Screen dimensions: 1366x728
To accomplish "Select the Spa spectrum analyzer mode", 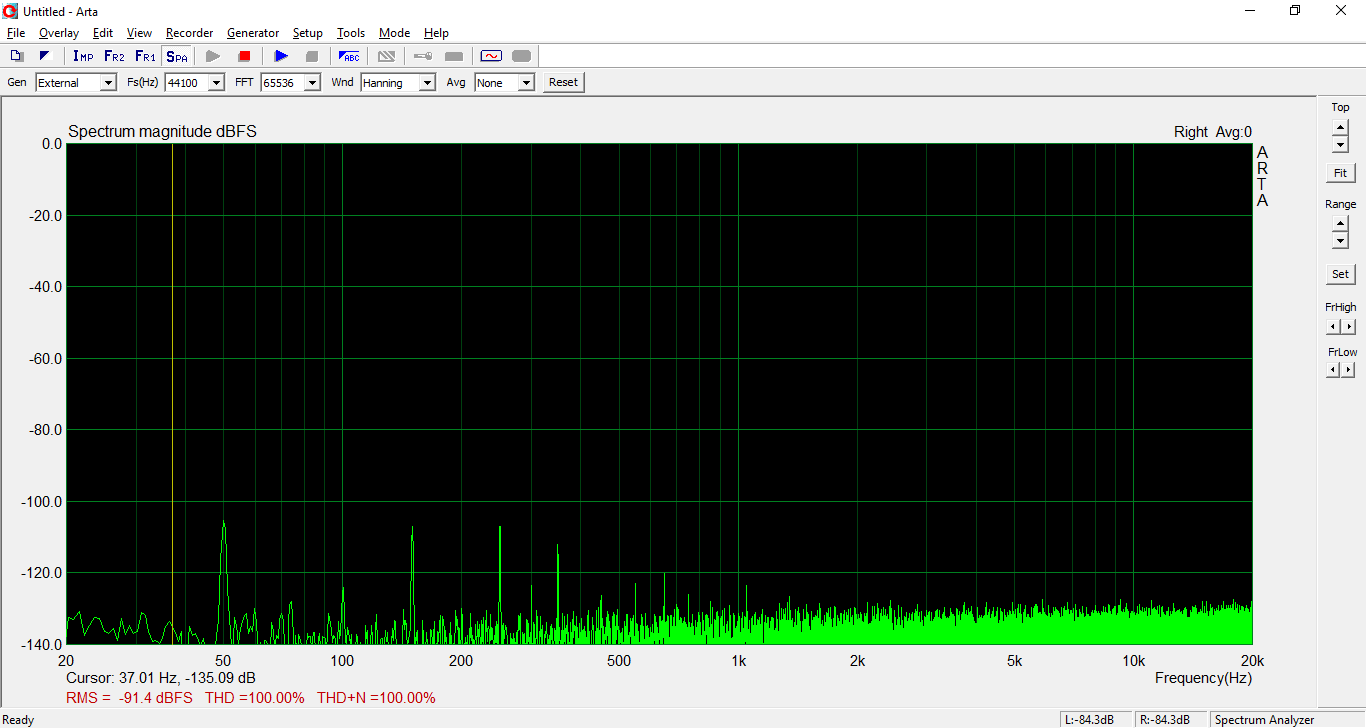I will point(176,56).
